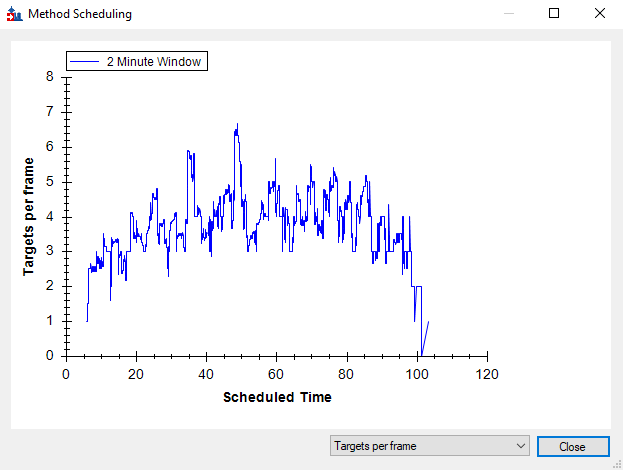Click the resize grip at window corner
The width and height of the screenshot is (623, 470).
(616, 463)
